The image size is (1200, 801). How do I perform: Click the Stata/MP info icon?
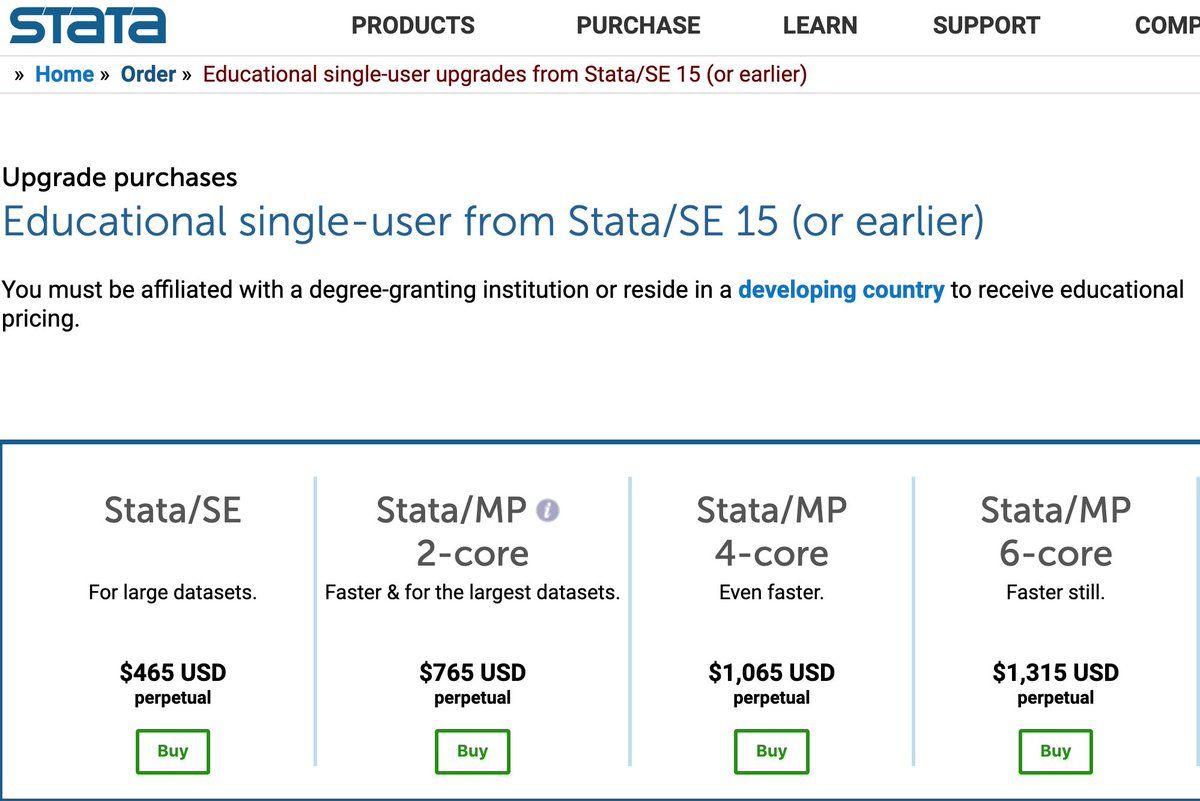(547, 511)
